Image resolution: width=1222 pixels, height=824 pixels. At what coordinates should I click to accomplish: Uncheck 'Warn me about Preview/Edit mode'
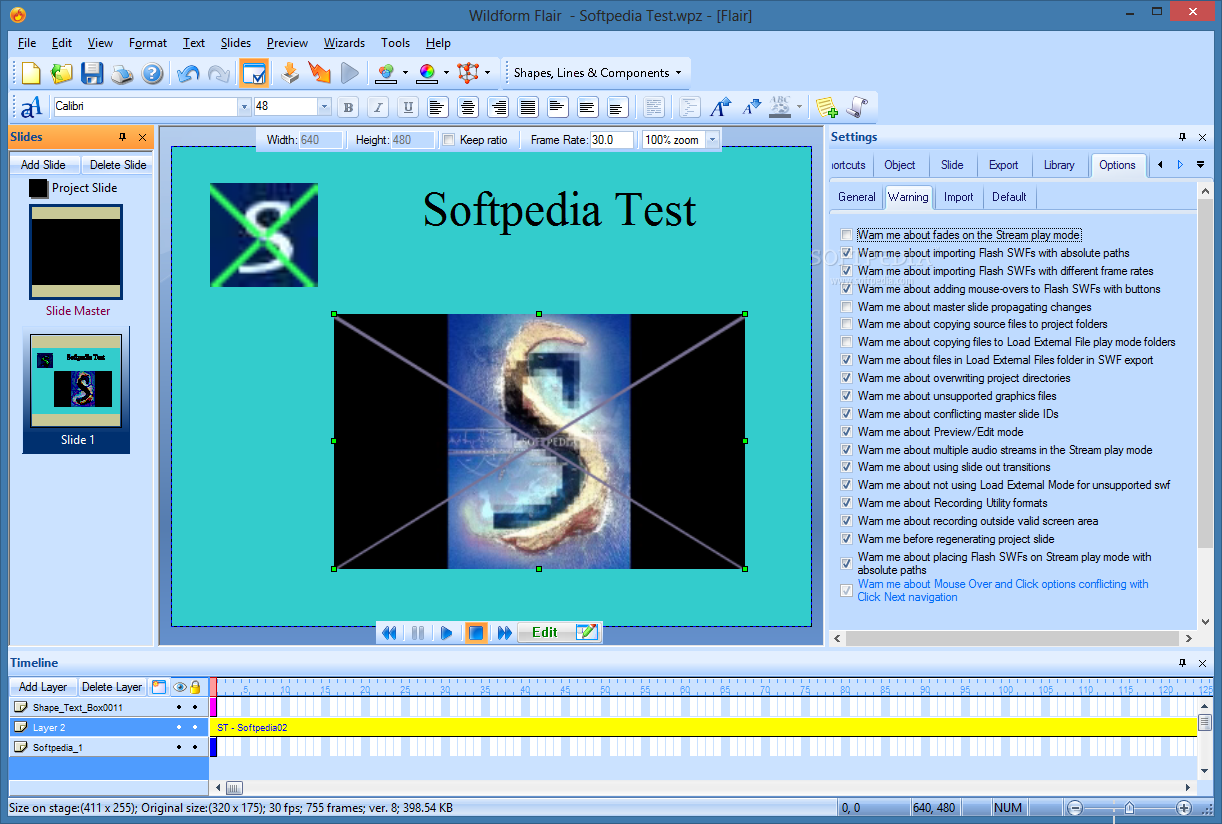tap(847, 432)
